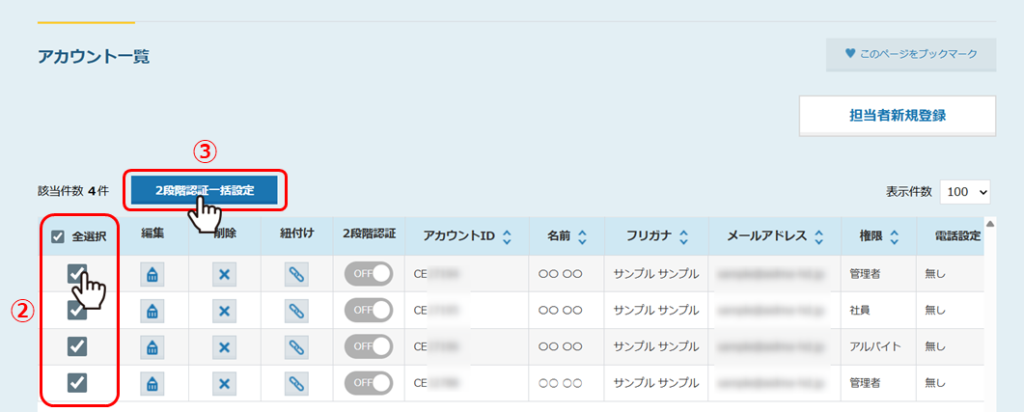
Task: Click the edit icon for the 社員 row
Action: click(151, 311)
